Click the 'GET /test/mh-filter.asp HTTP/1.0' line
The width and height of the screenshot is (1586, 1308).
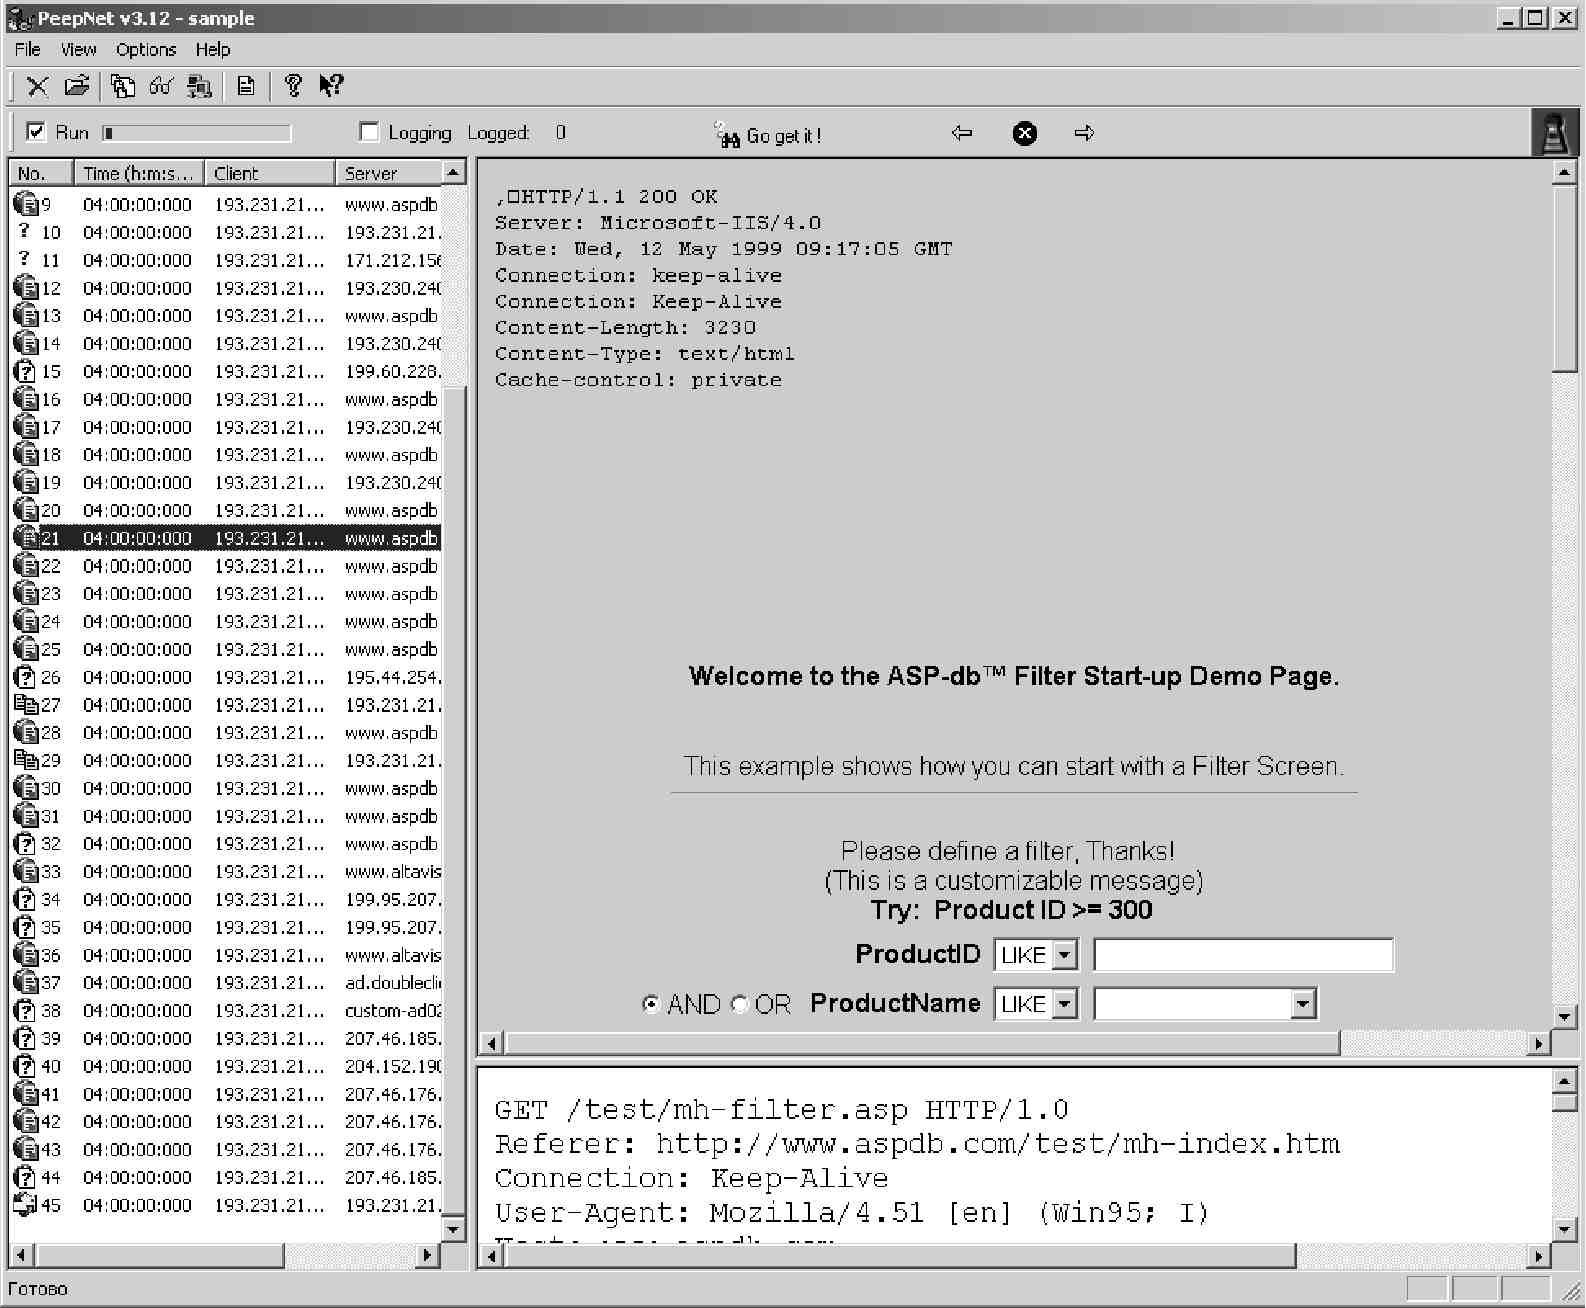[x=781, y=1110]
